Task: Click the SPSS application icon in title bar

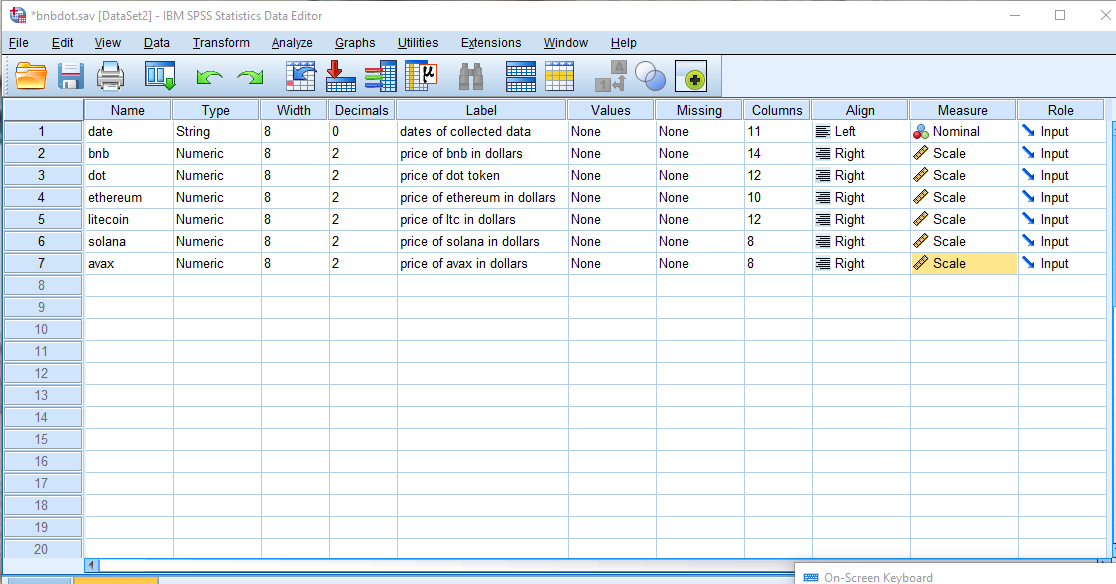Action: pyautogui.click(x=18, y=15)
